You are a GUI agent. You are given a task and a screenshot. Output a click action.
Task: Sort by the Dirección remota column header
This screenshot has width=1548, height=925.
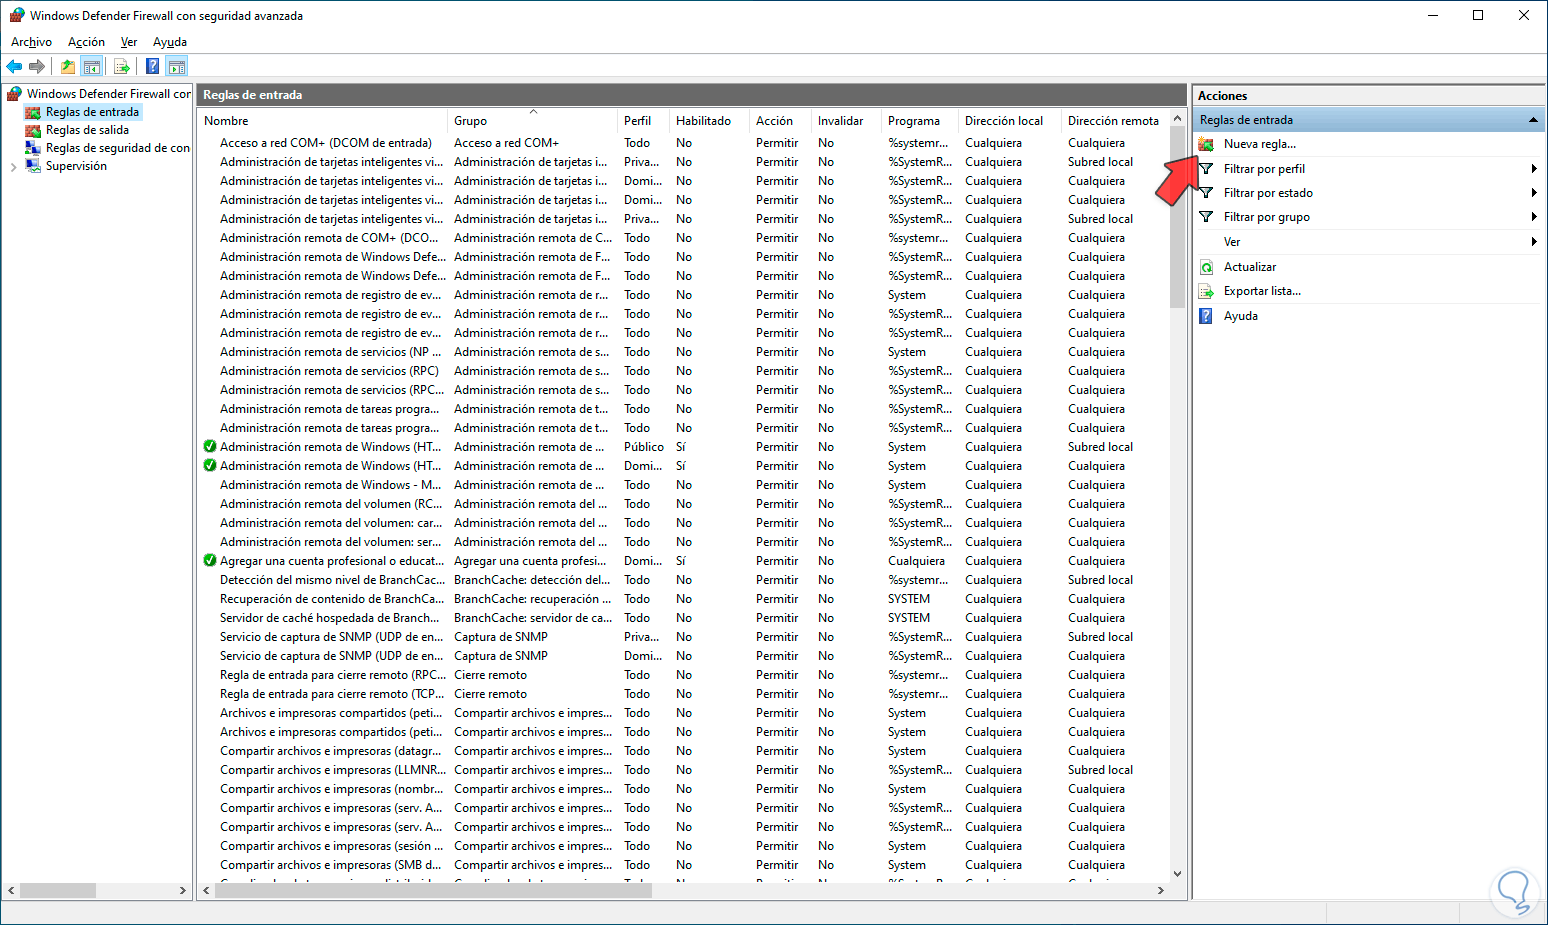pos(1113,121)
